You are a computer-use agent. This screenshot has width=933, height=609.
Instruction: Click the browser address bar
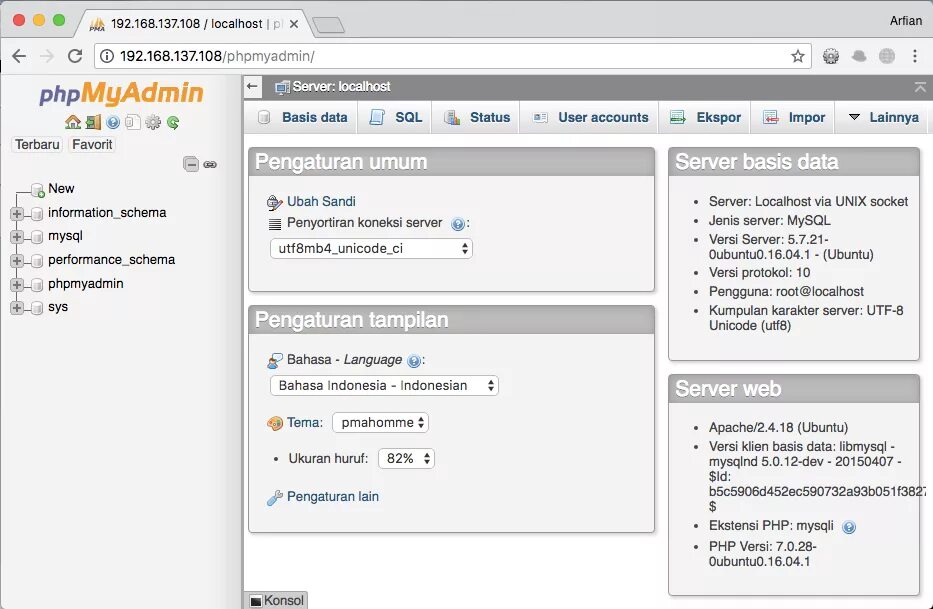(x=452, y=56)
